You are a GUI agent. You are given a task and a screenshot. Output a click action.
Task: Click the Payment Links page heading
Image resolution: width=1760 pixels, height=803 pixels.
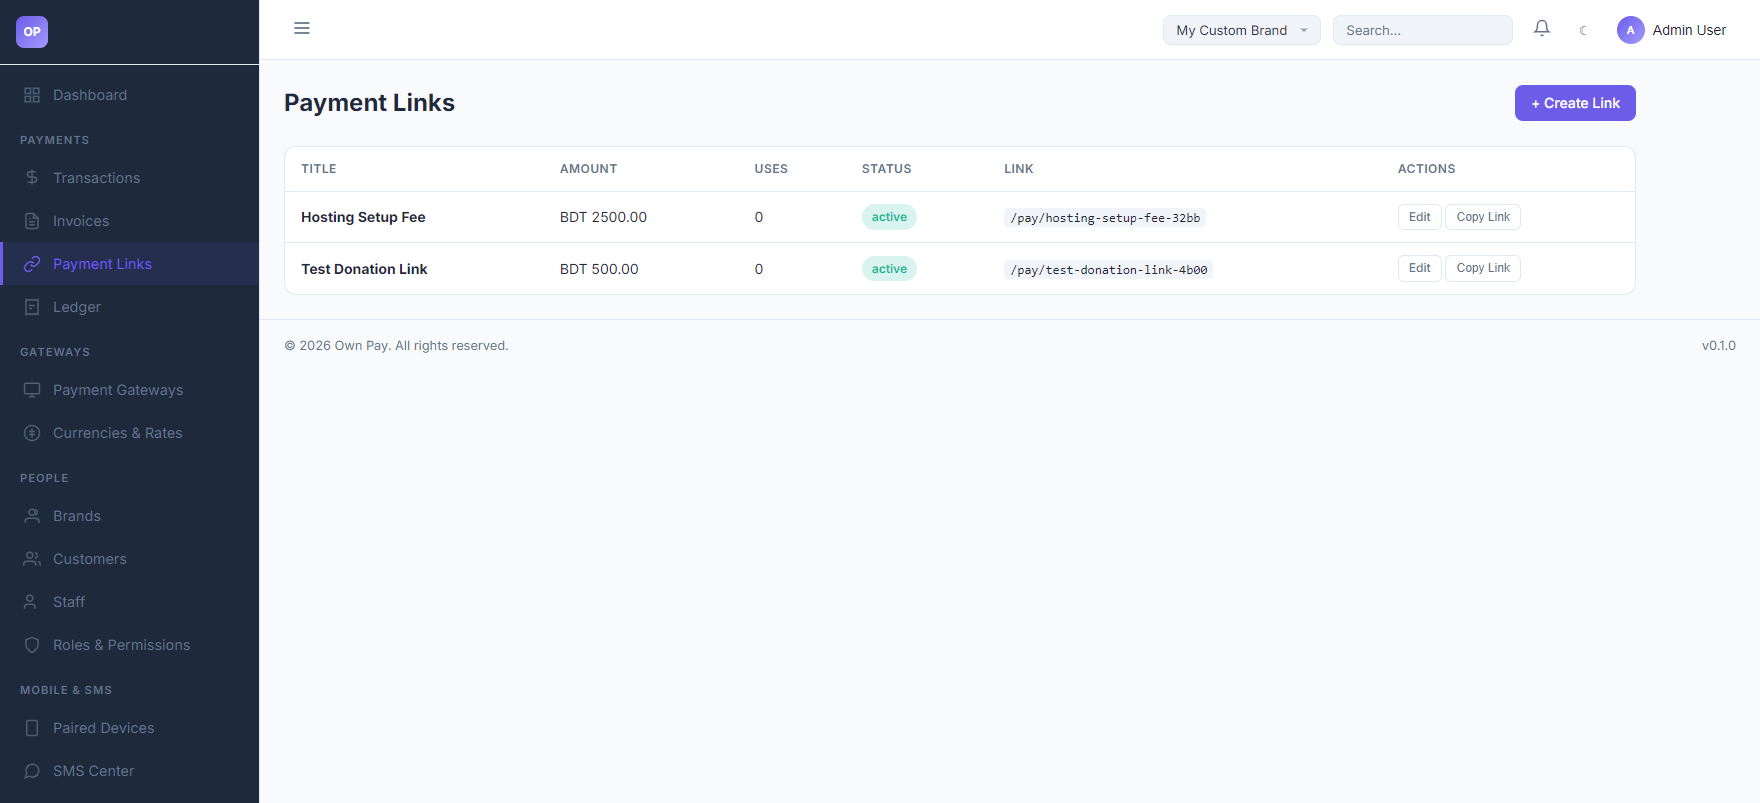coord(369,103)
